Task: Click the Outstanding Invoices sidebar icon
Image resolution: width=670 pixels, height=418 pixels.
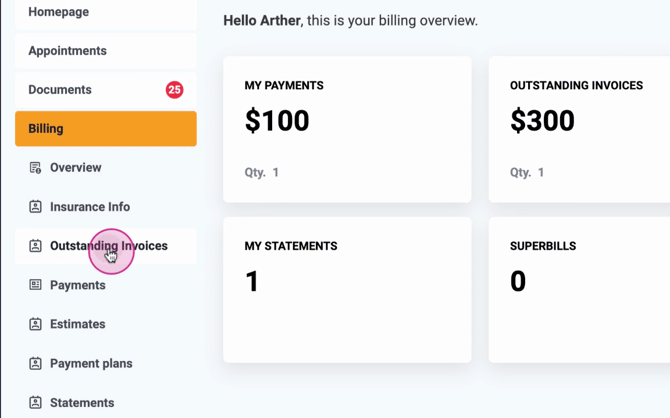Action: point(35,246)
